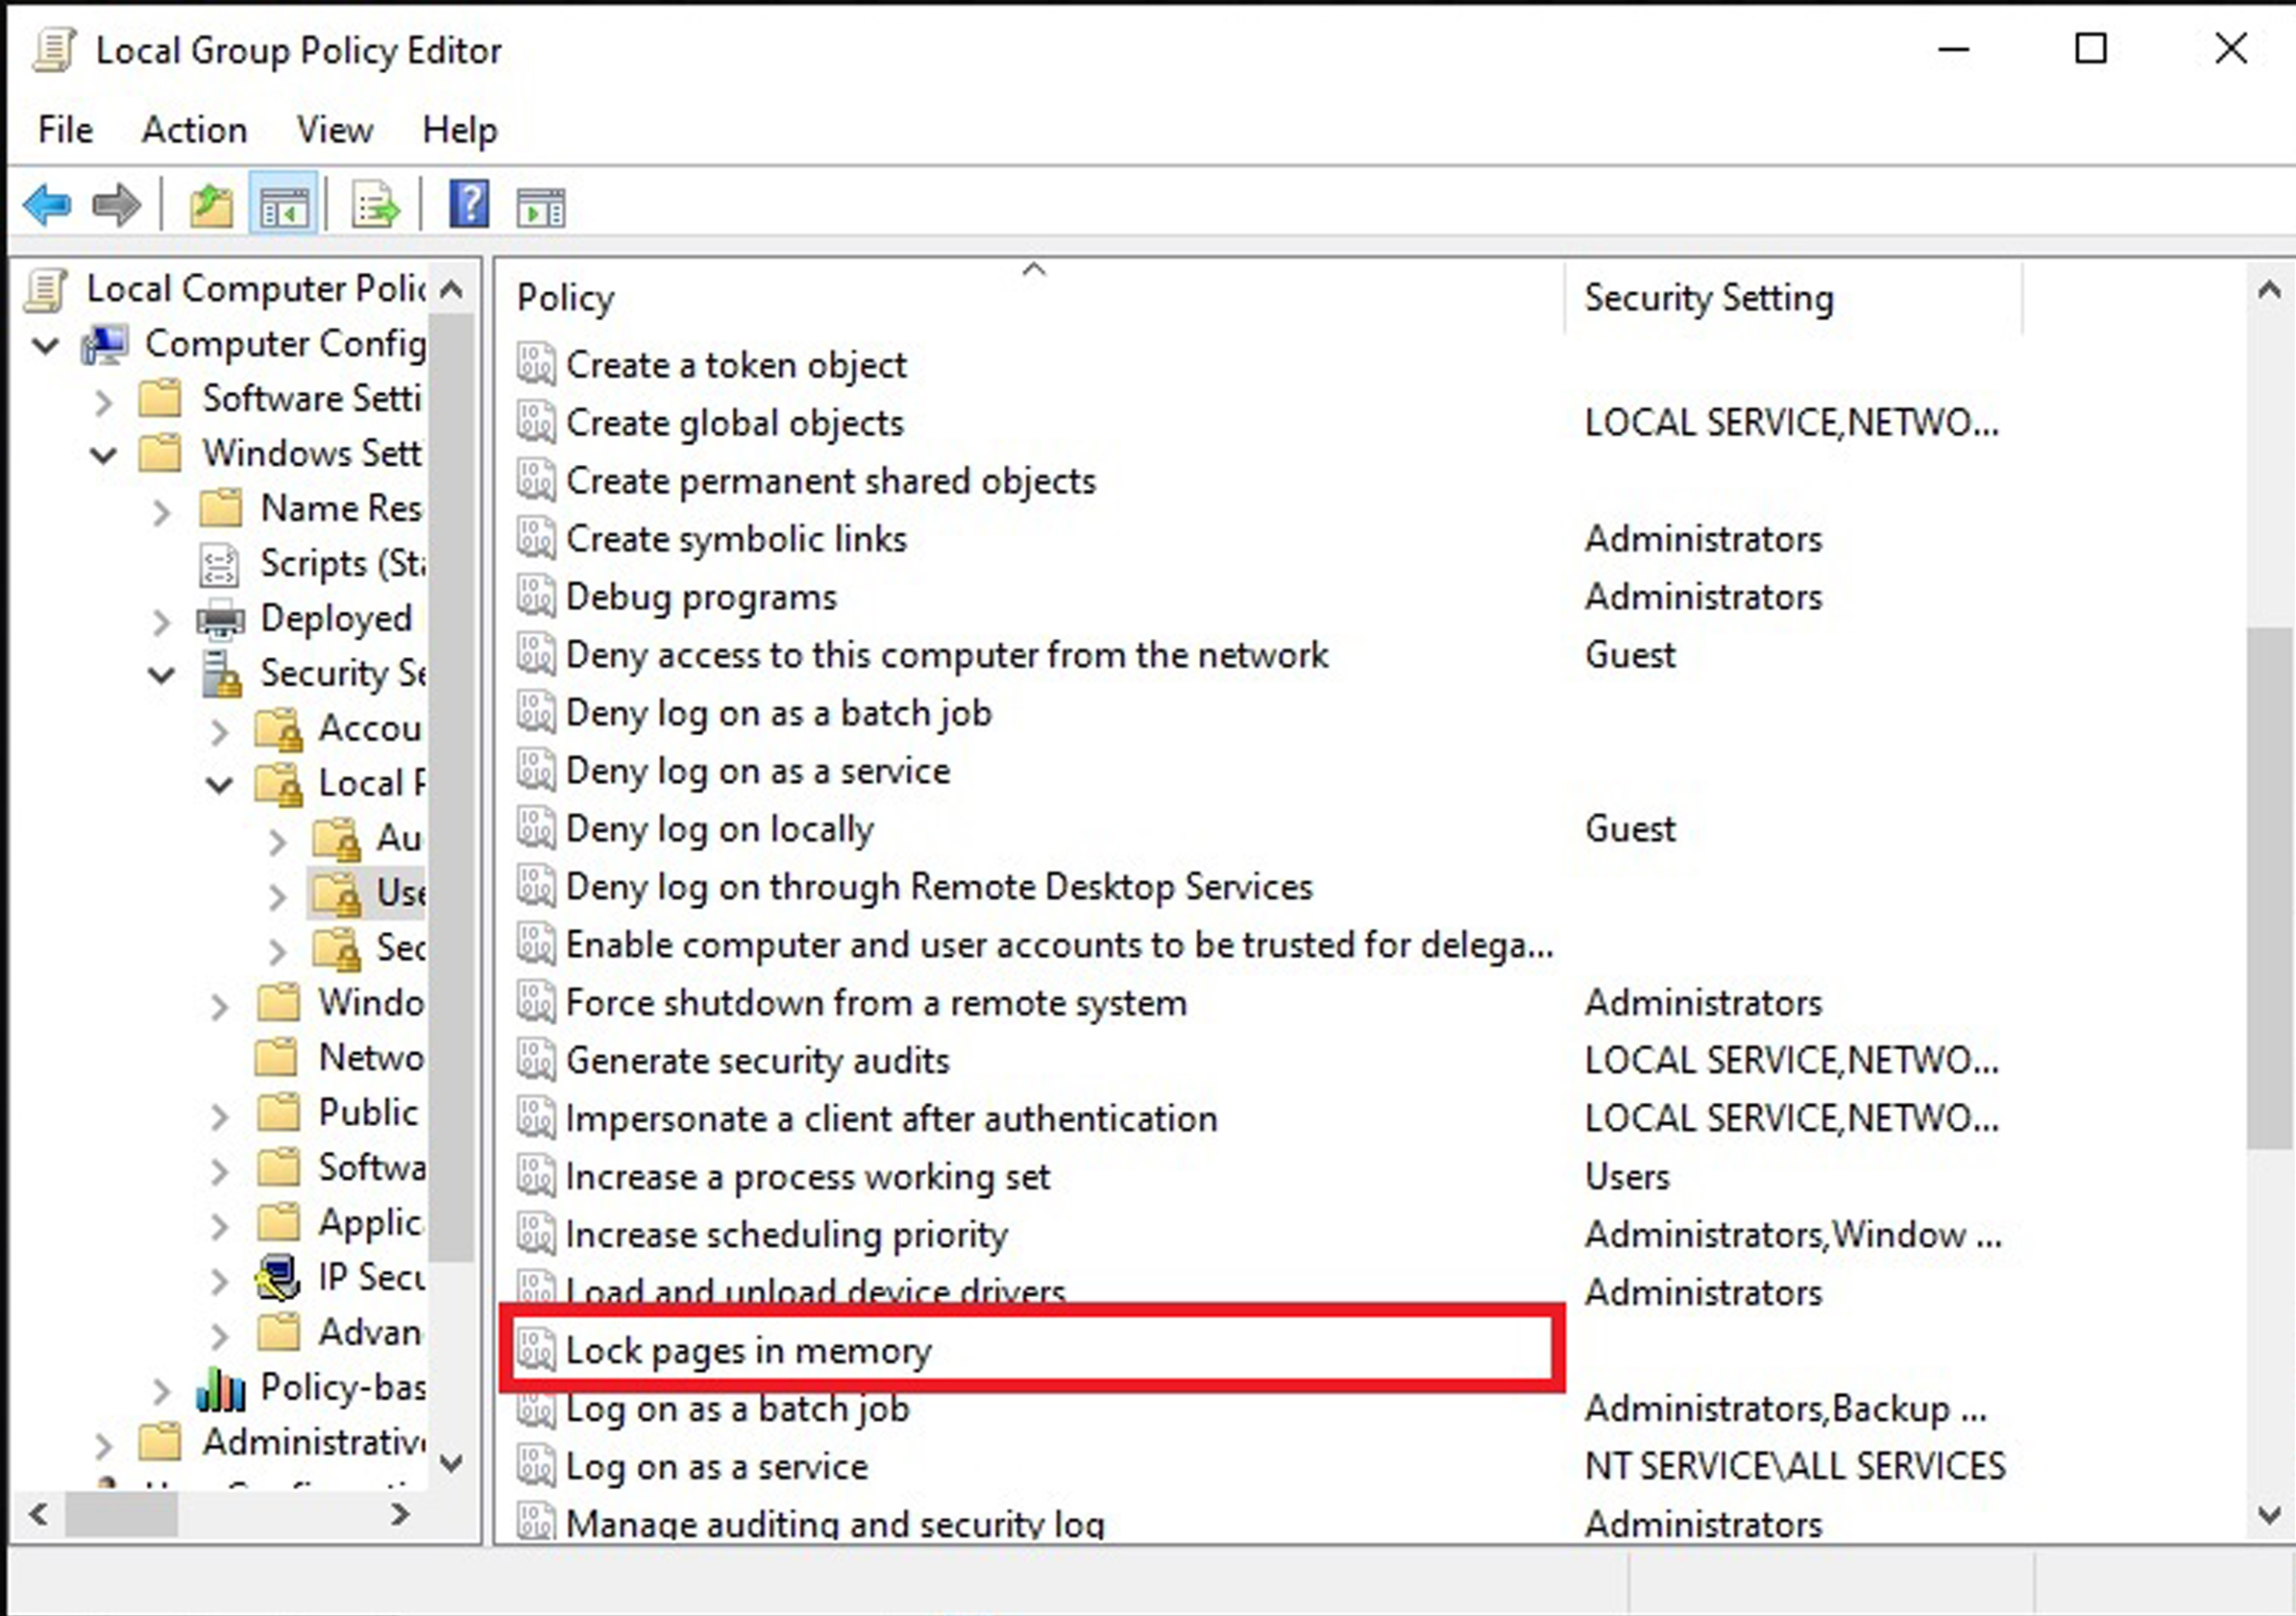This screenshot has width=2296, height=1616.
Task: Click the policy list's vertical scrollbar thumb
Action: [2268, 888]
